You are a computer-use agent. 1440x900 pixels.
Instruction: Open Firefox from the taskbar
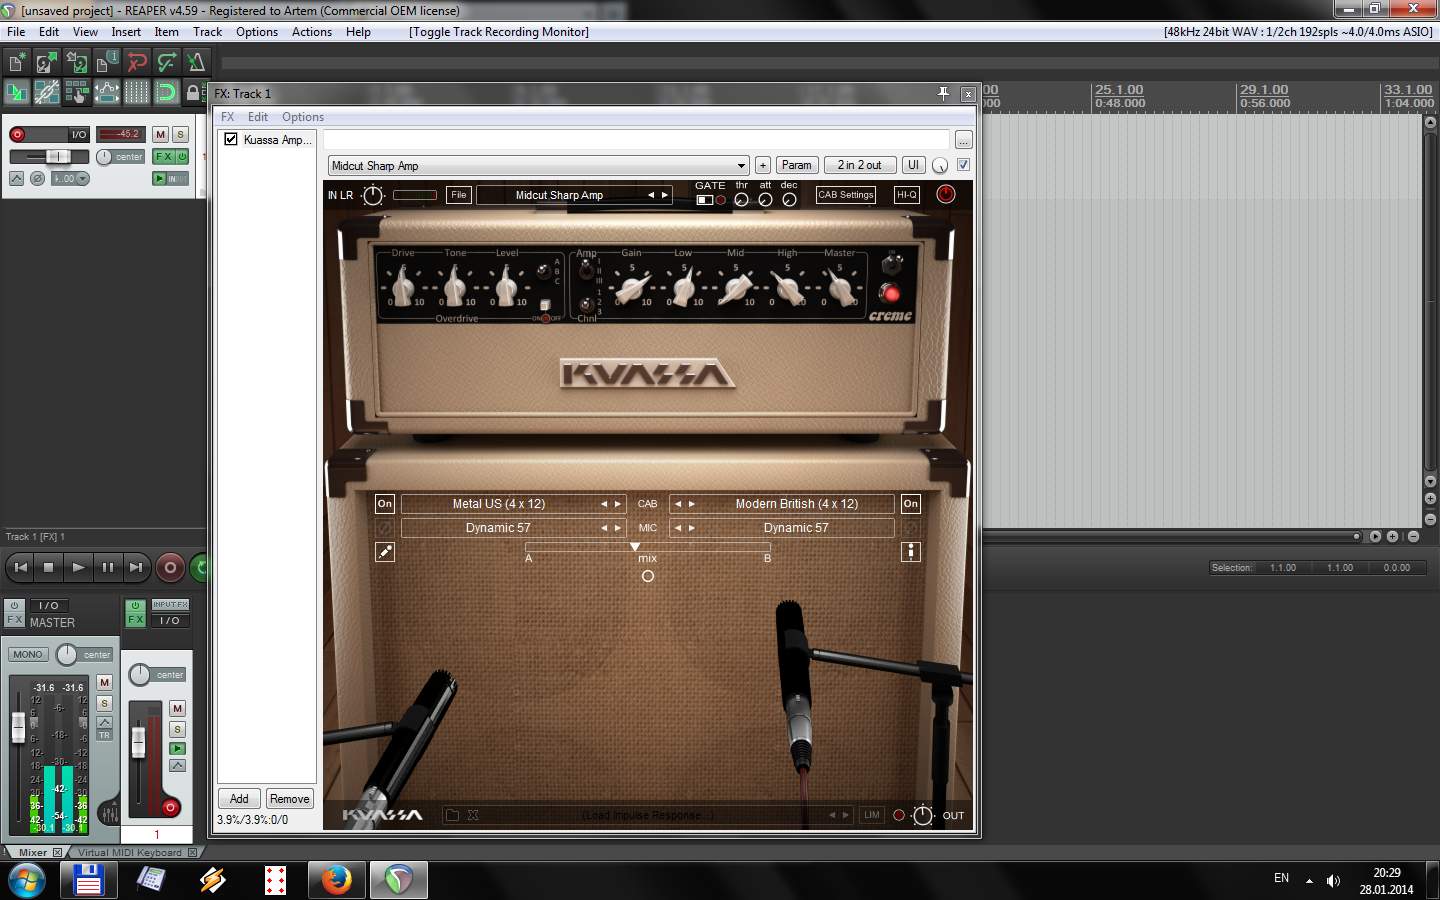tap(336, 880)
